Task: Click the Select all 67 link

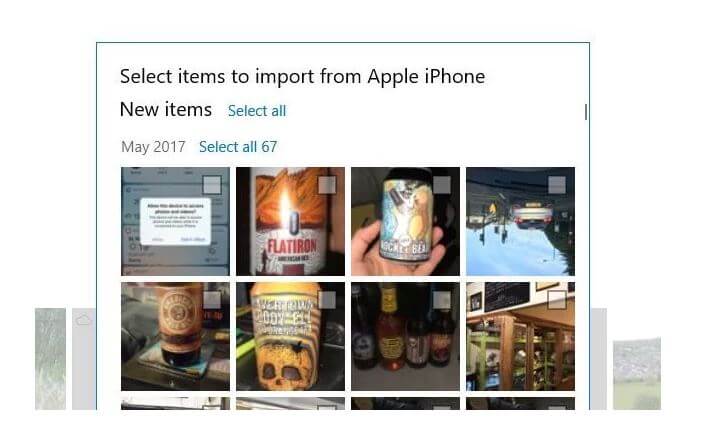Action: click(x=238, y=147)
